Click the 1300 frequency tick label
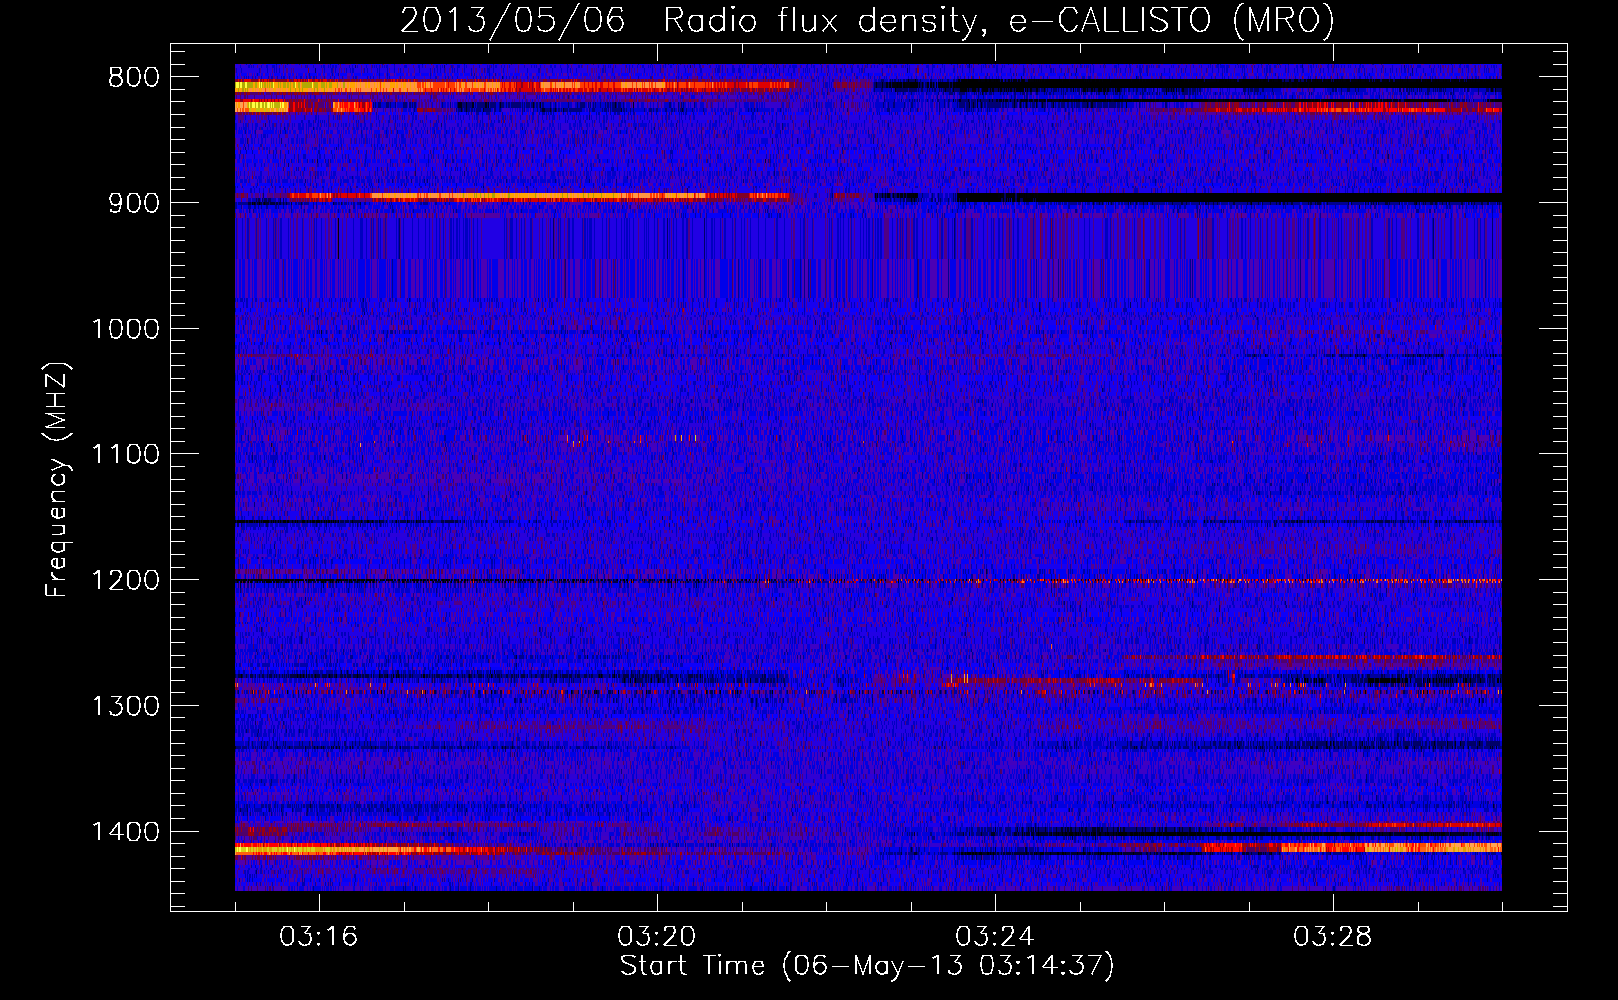 (x=125, y=706)
